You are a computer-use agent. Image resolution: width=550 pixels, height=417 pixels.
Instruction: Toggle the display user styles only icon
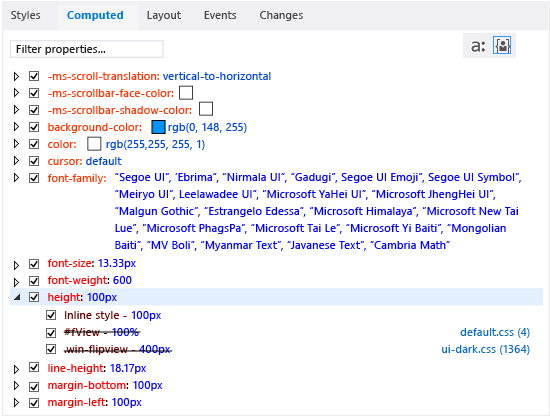click(502, 46)
